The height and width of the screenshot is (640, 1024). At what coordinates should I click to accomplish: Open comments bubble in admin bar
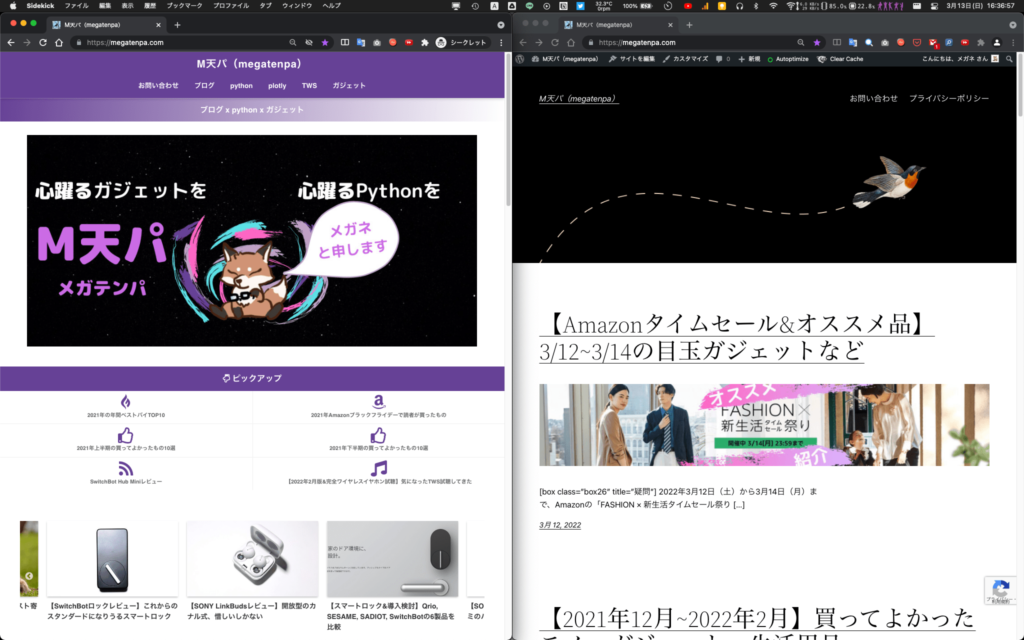pos(722,59)
